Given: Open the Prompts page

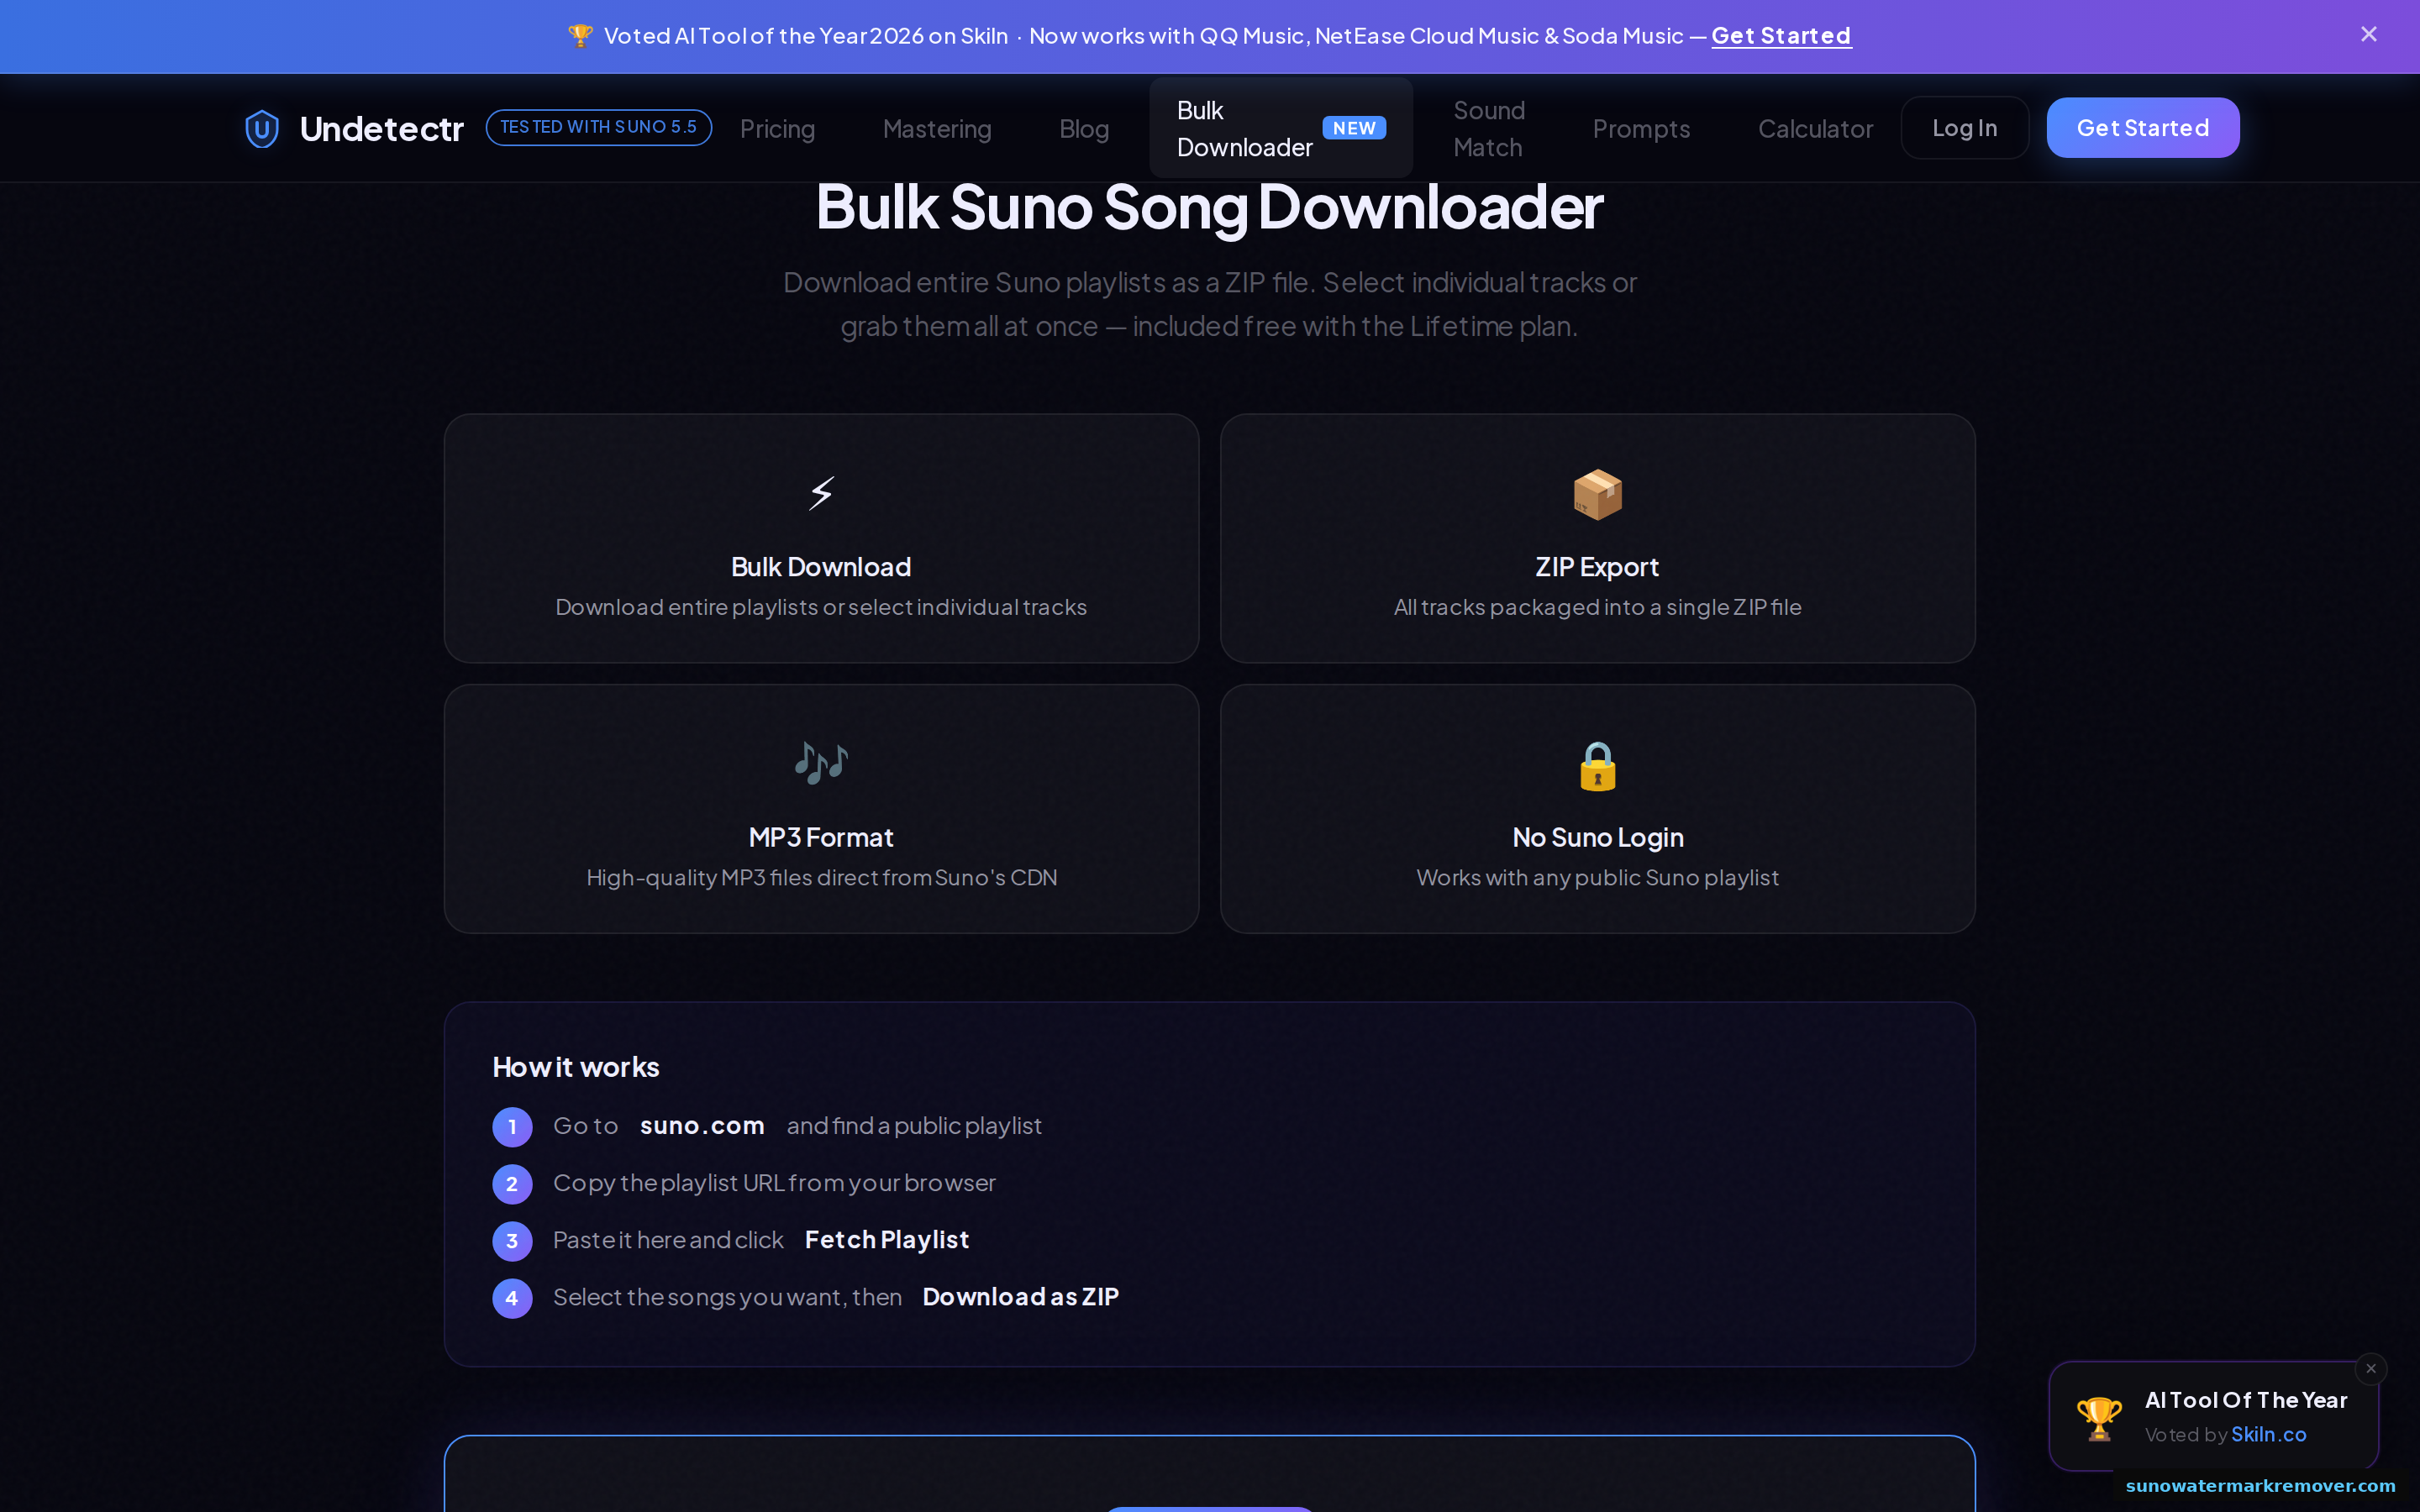Looking at the screenshot, I should [x=1641, y=129].
